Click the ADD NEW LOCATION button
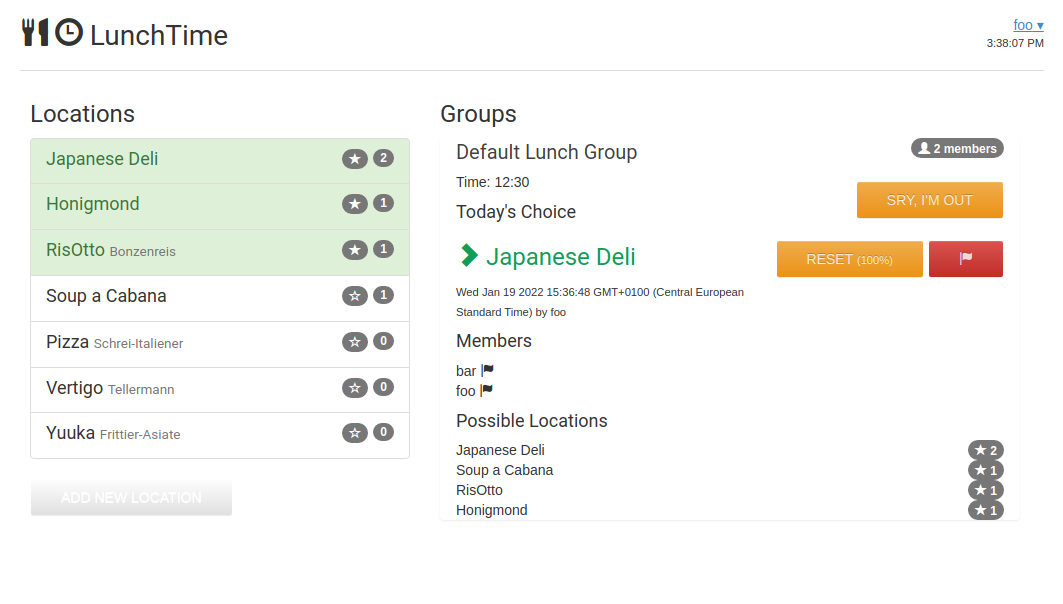 point(131,498)
